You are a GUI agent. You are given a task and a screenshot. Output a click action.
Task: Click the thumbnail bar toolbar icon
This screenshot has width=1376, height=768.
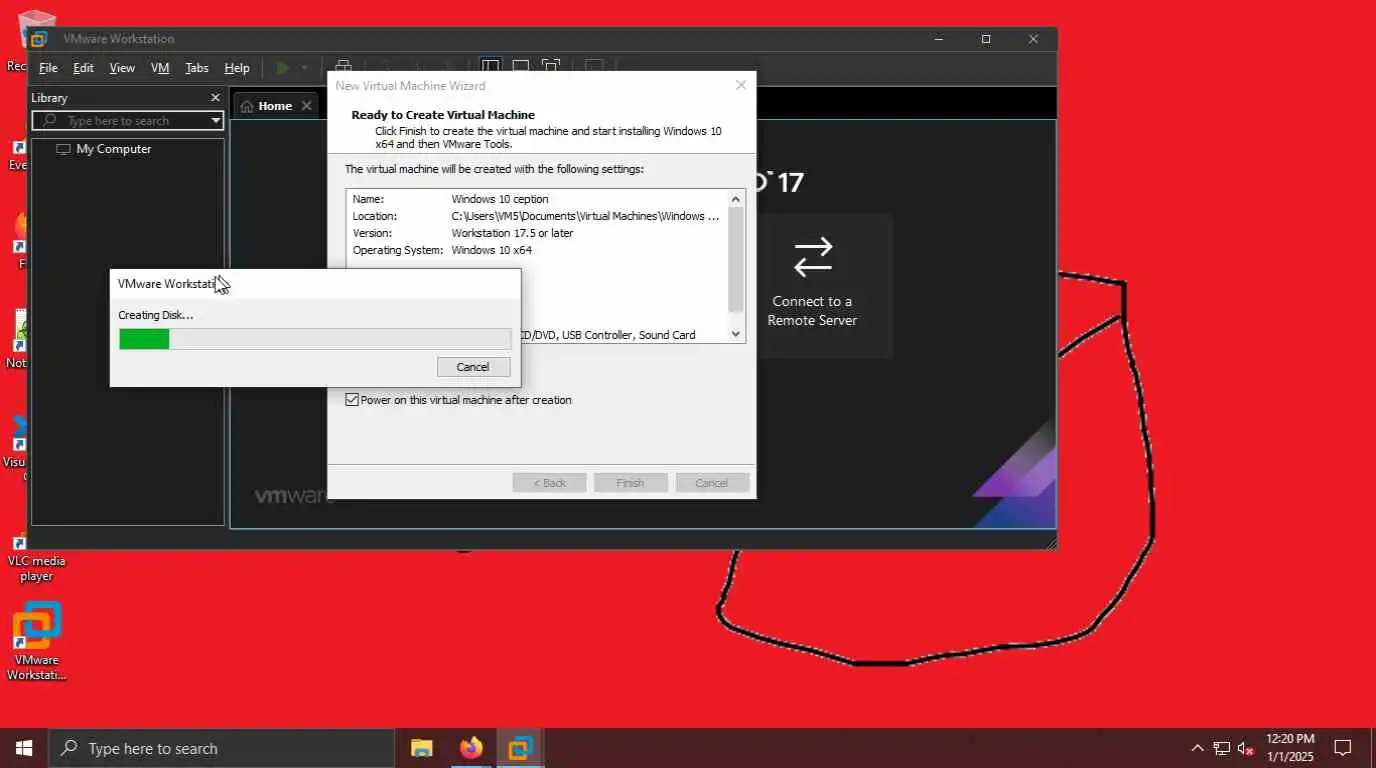[521, 68]
